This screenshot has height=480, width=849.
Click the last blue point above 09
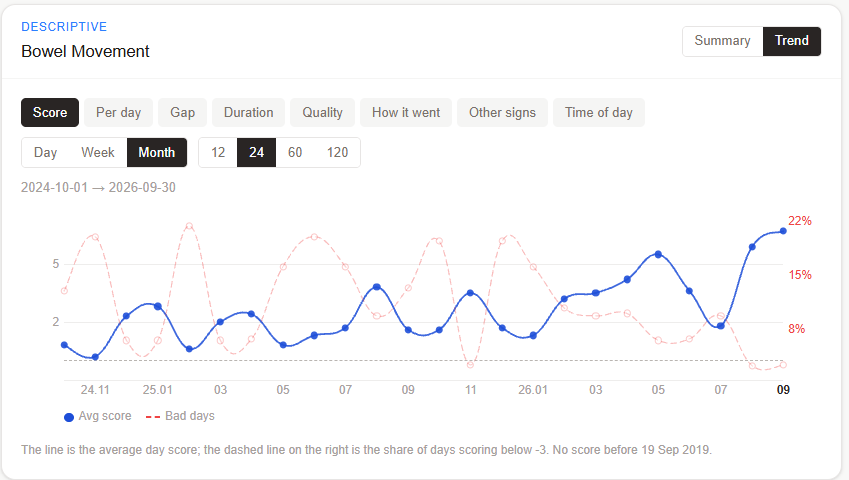[783, 231]
